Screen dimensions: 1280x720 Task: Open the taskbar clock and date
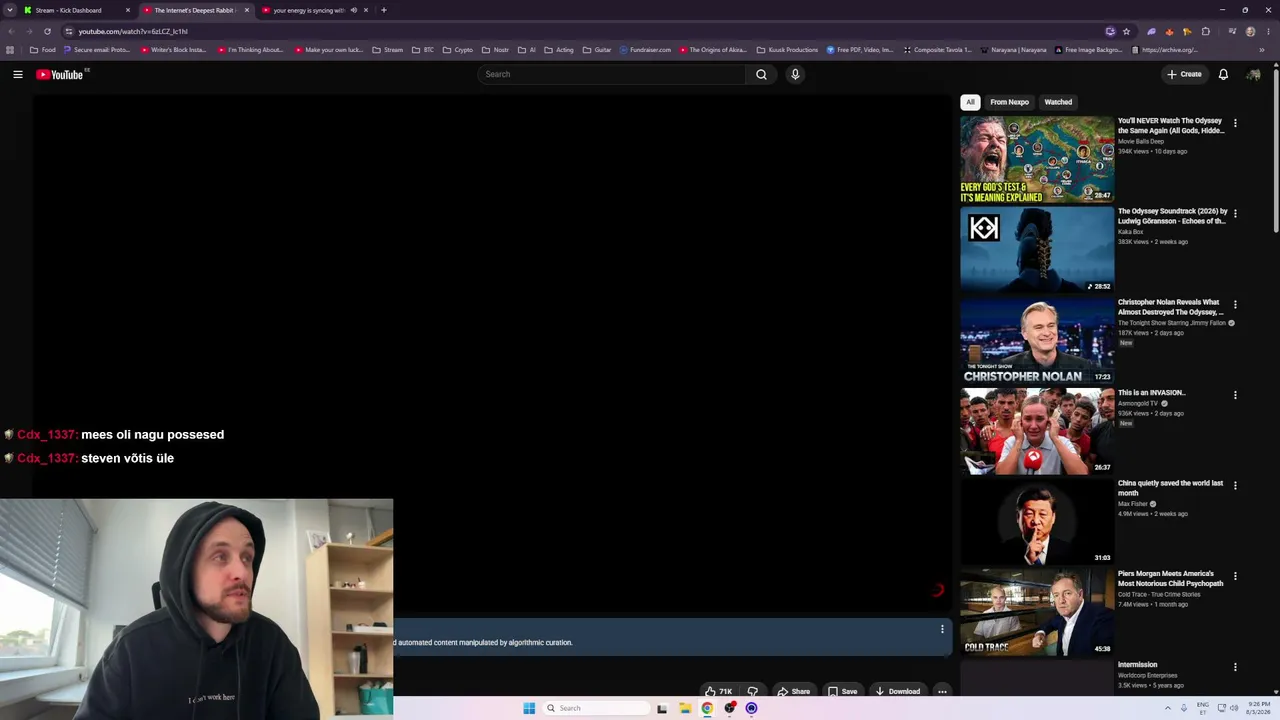coord(1258,708)
